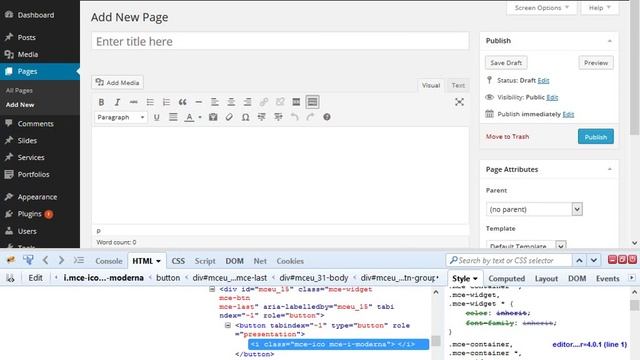The image size is (640, 360).
Task: Click the Firebug inspect element icon
Action: click(x=28, y=260)
